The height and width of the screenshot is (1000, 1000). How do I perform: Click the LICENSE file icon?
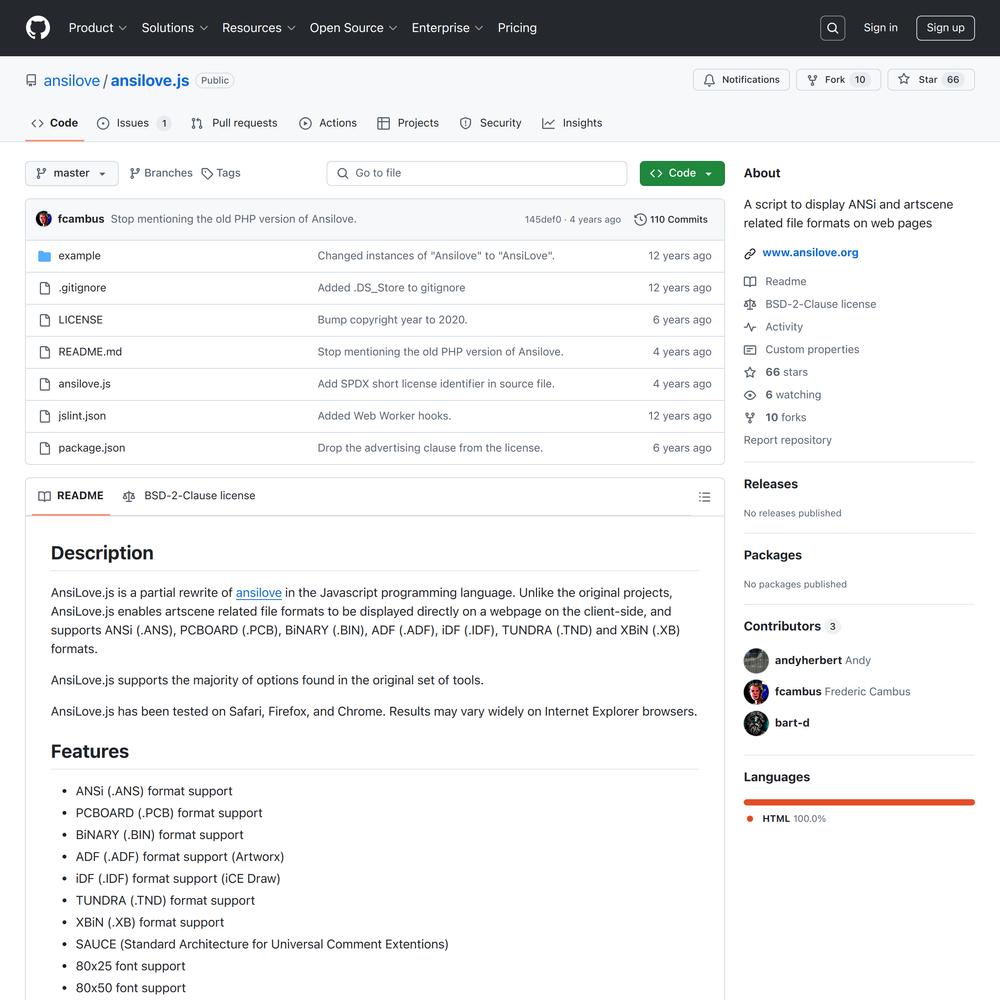45,320
